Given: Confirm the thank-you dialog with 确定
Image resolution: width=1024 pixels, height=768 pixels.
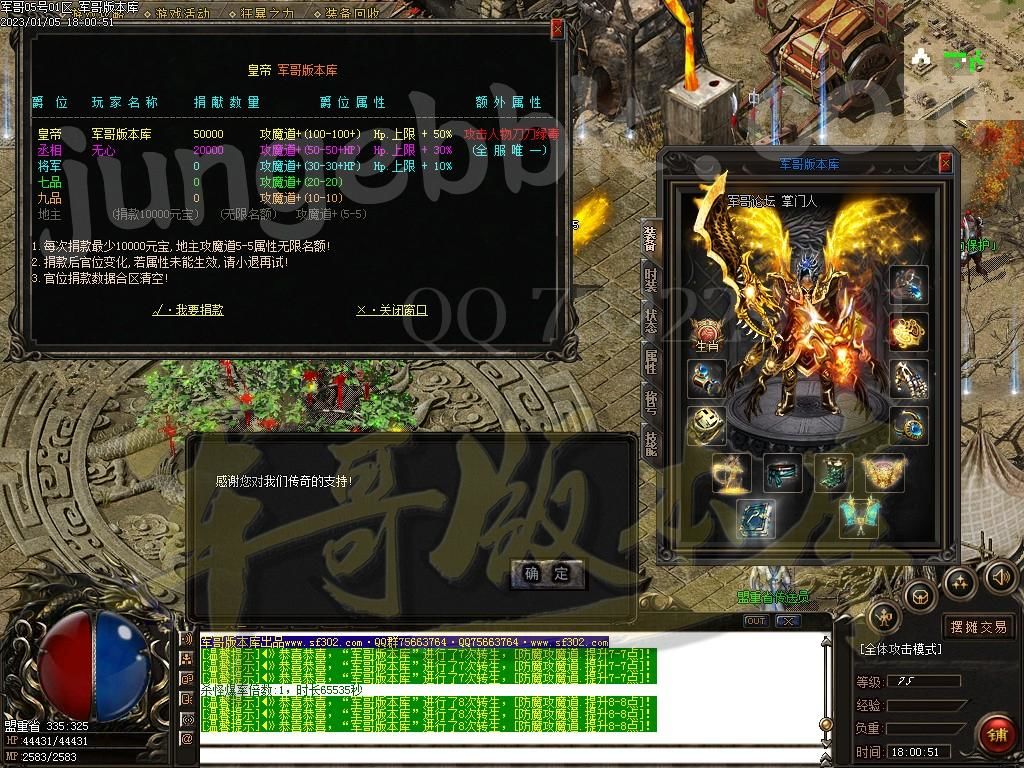Looking at the screenshot, I should pos(547,573).
